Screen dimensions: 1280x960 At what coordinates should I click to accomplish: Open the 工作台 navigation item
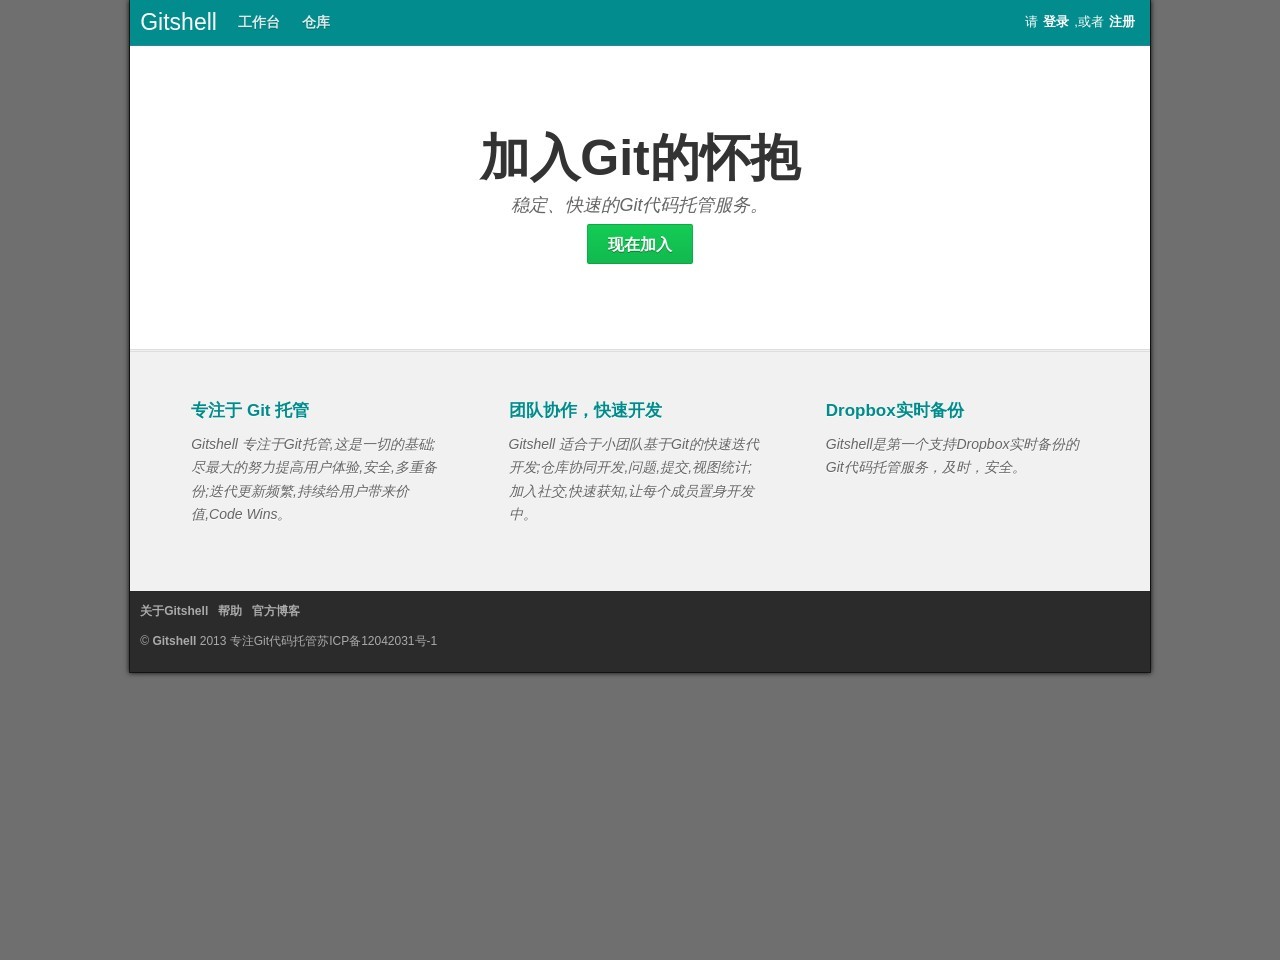[x=258, y=22]
